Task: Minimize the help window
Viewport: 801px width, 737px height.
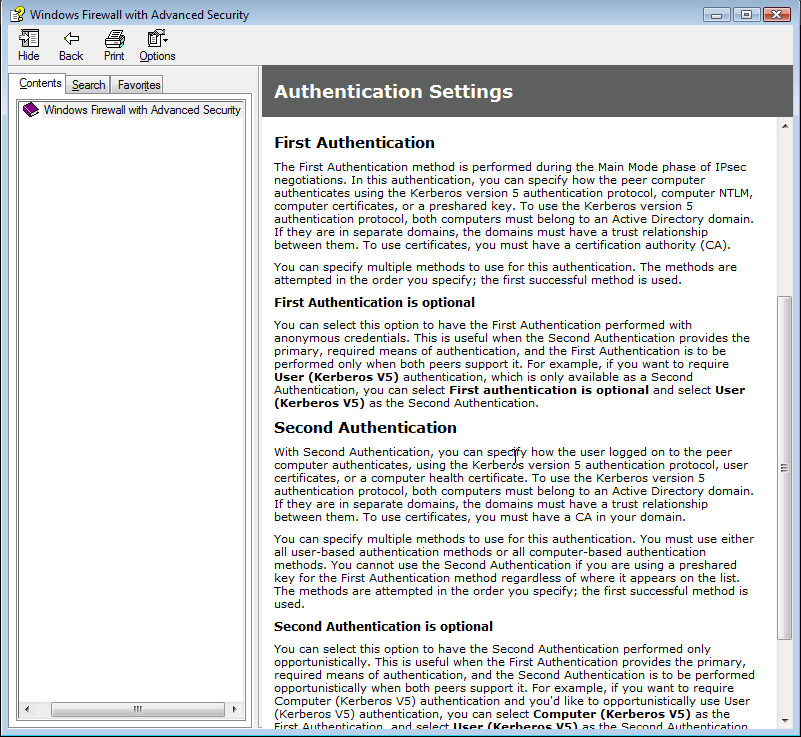Action: (x=717, y=14)
